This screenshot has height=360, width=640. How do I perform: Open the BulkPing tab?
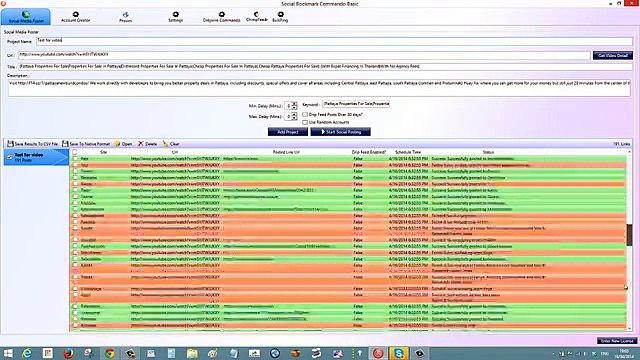(x=280, y=17)
